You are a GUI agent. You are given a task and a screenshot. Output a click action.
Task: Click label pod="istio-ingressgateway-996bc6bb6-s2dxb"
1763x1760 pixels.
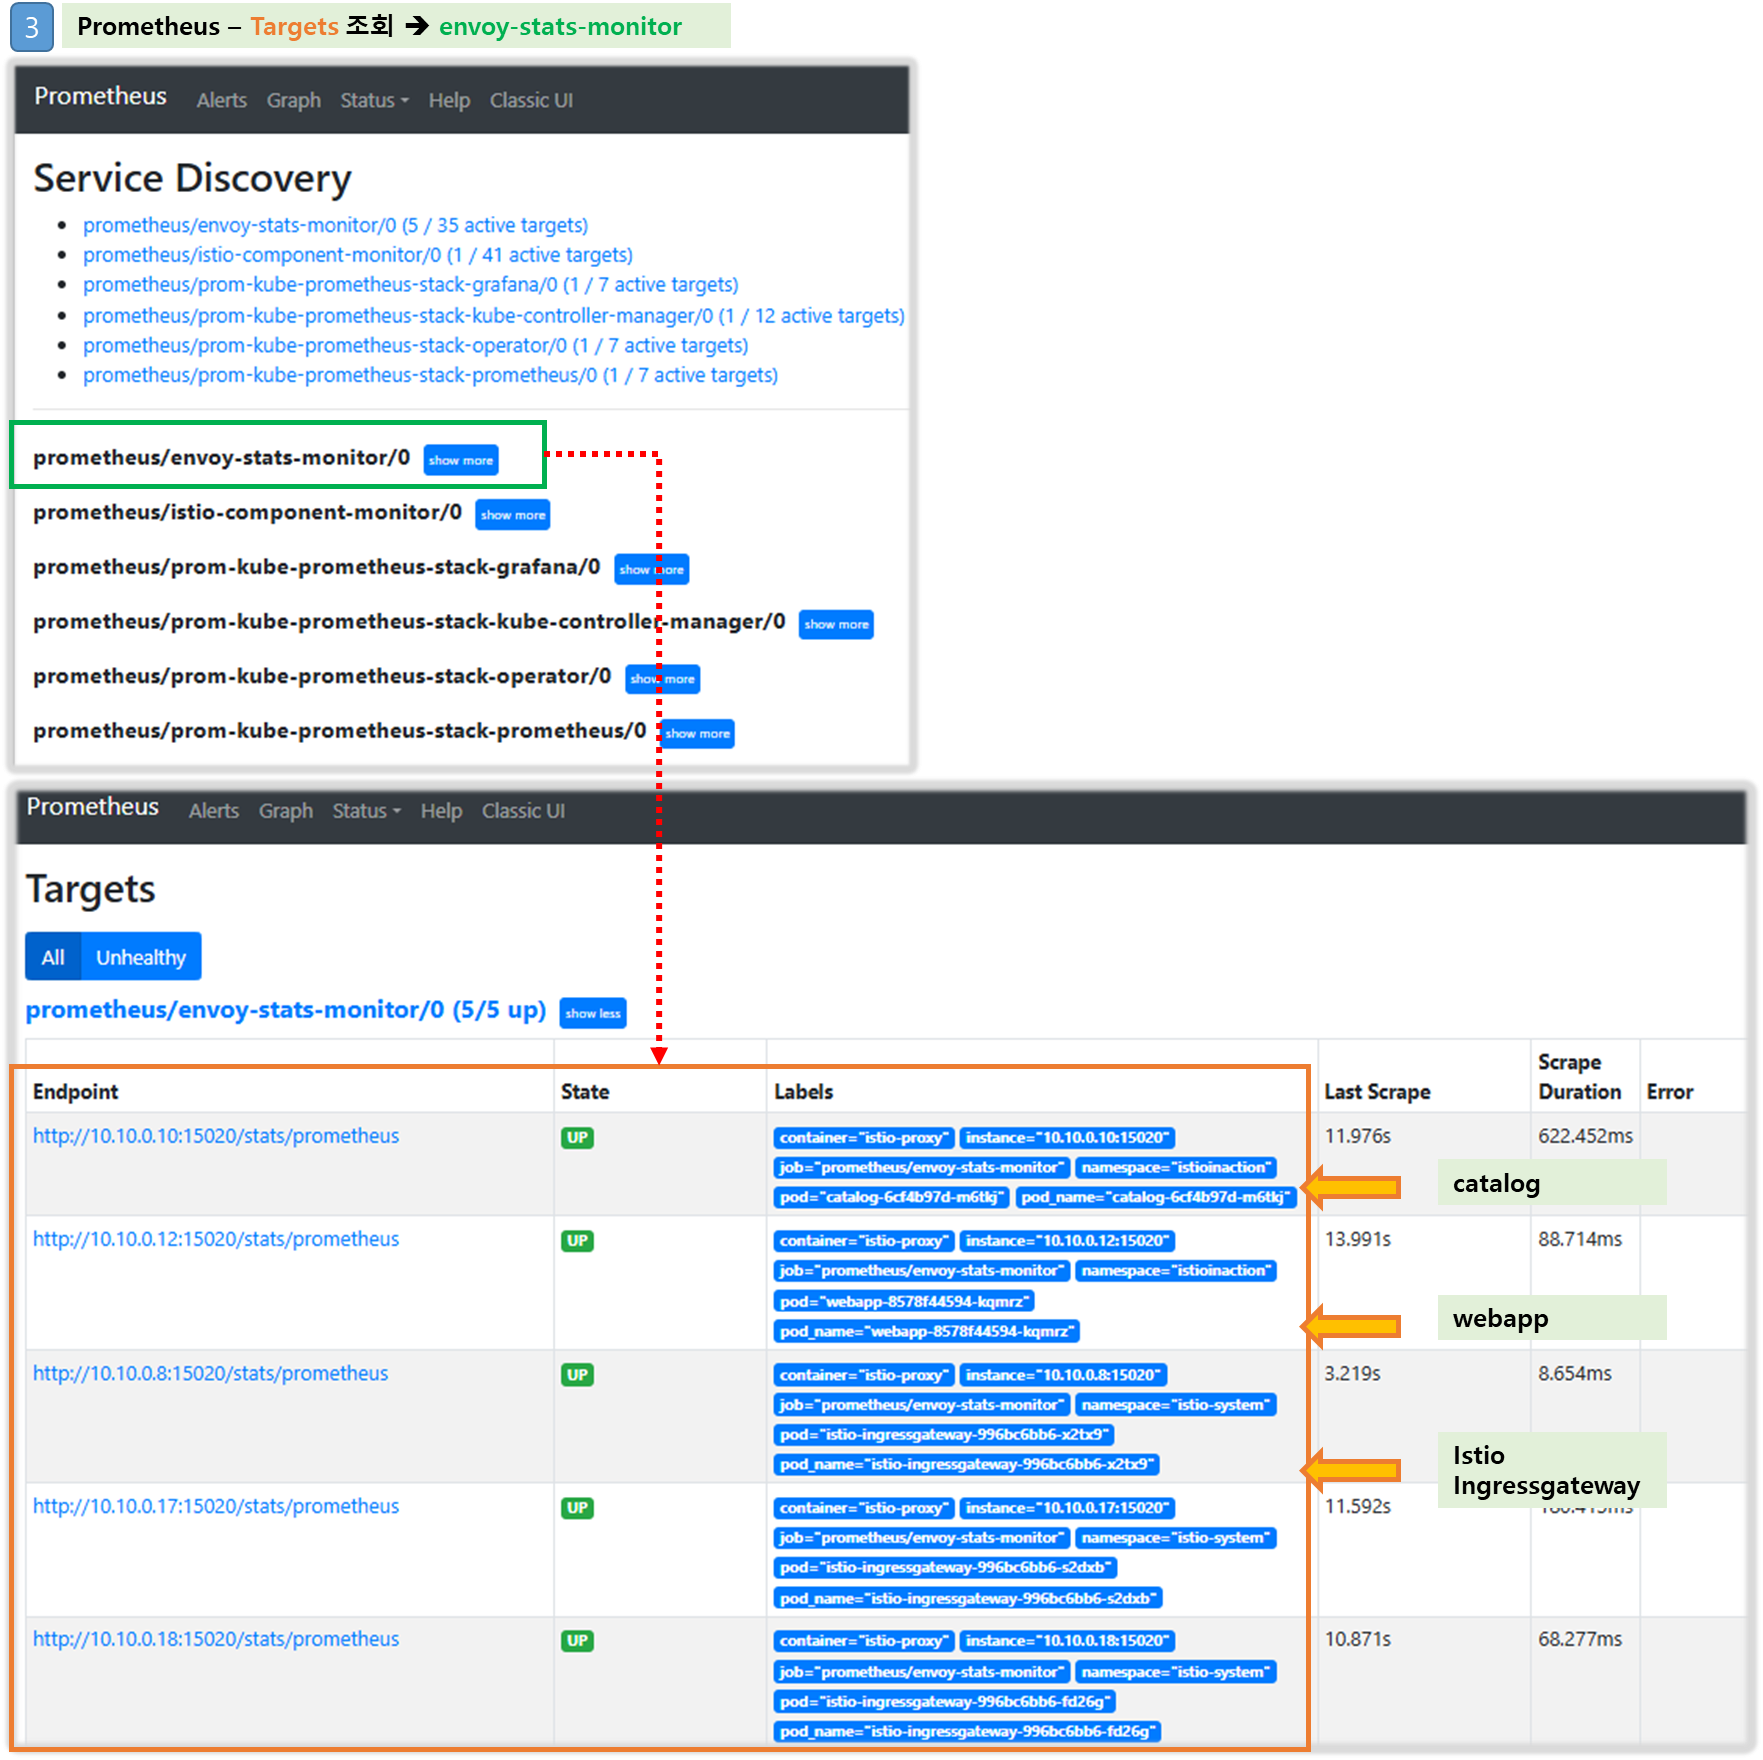click(x=945, y=1568)
